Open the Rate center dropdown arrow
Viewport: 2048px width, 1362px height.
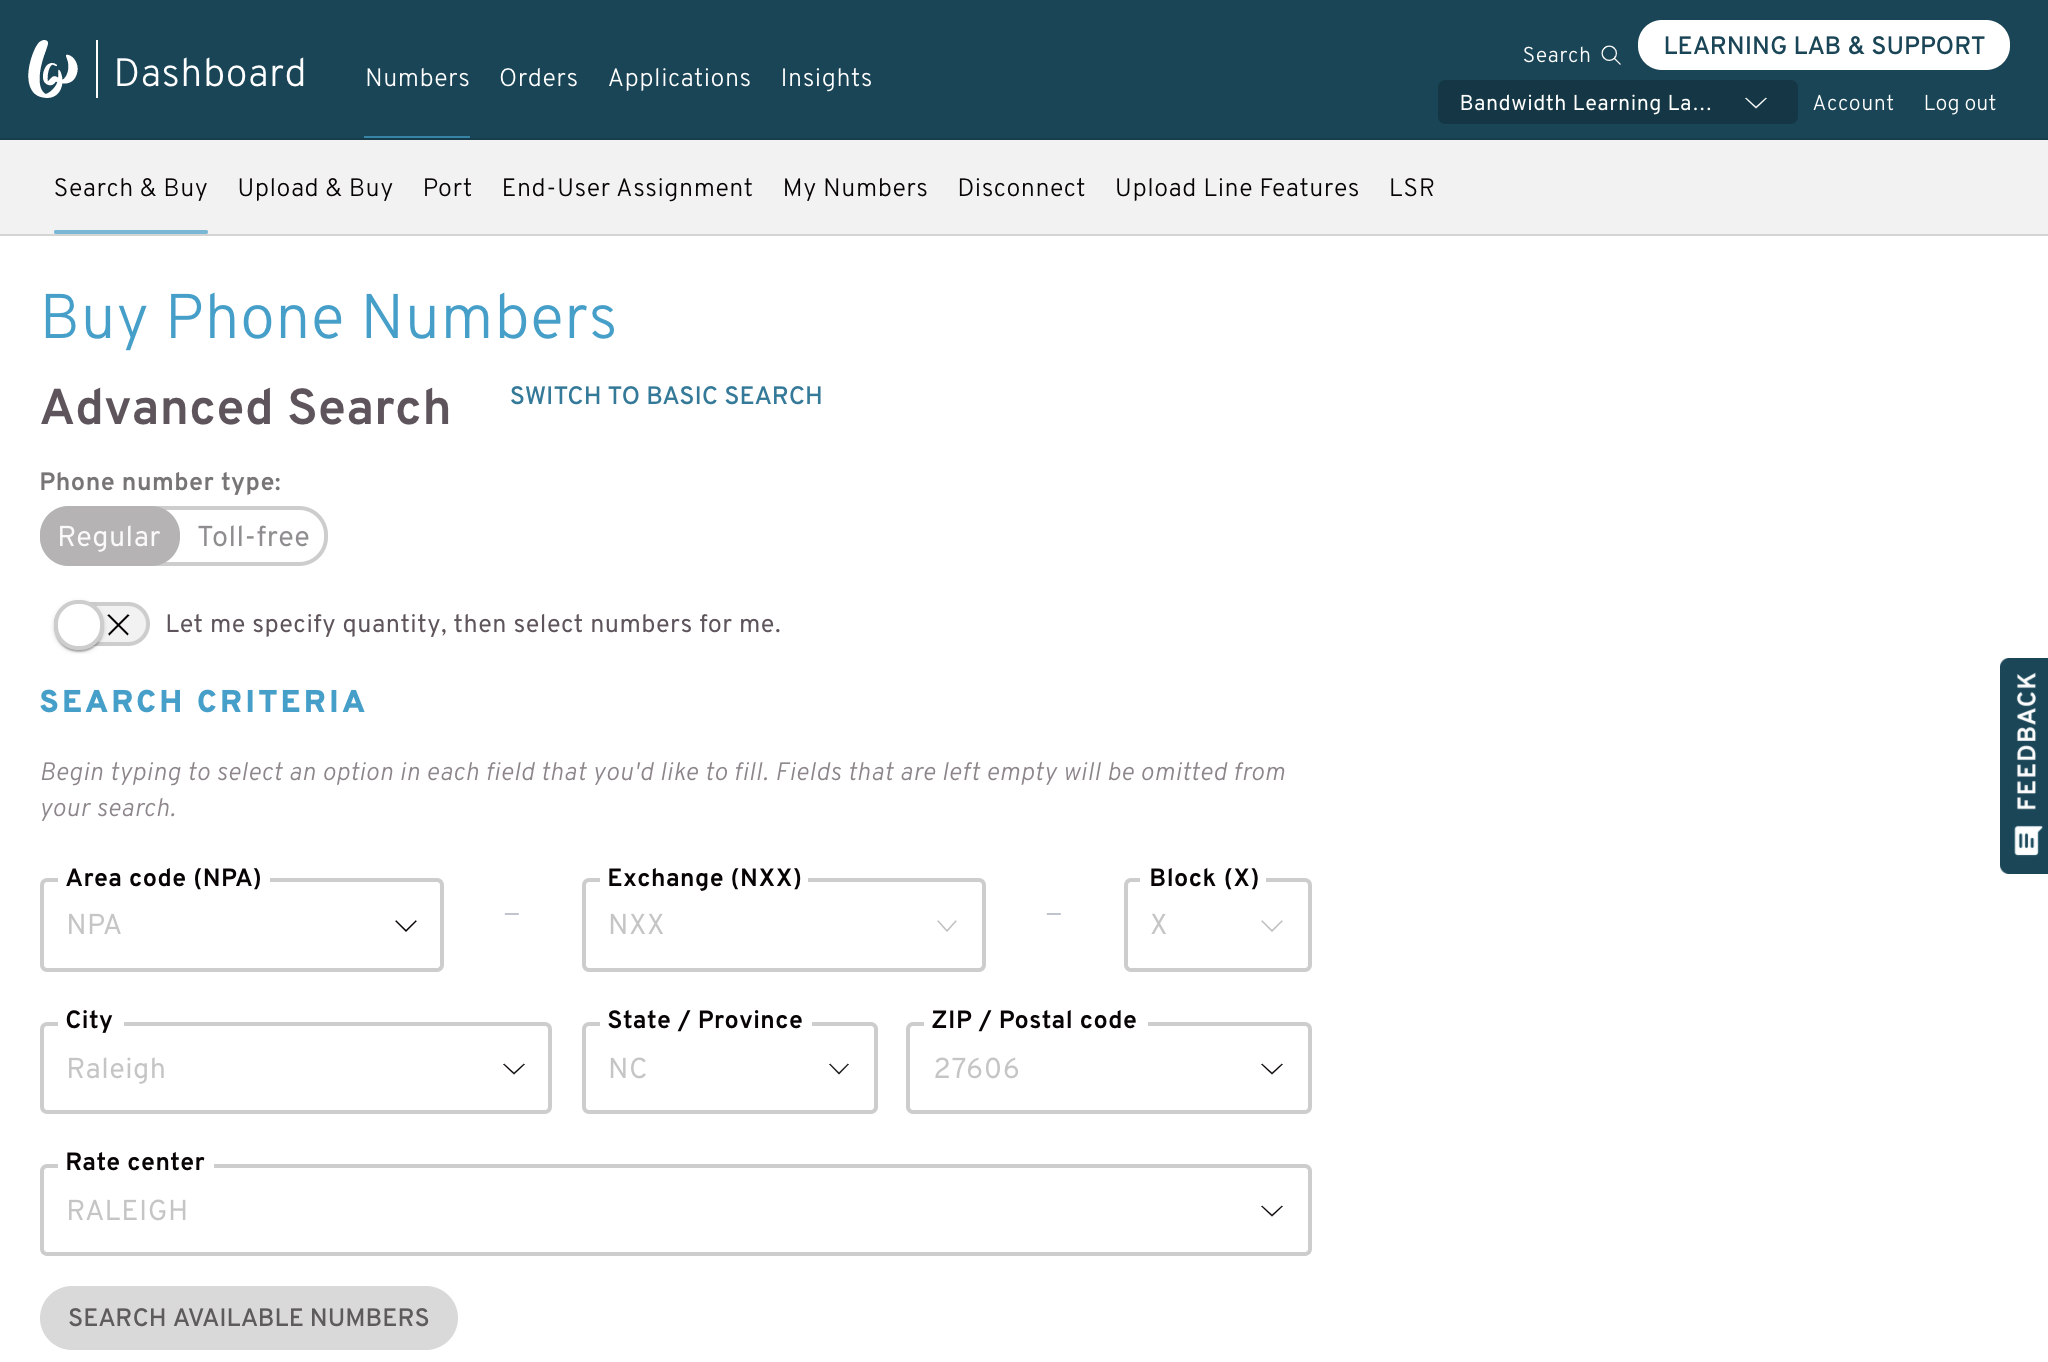coord(1272,1211)
